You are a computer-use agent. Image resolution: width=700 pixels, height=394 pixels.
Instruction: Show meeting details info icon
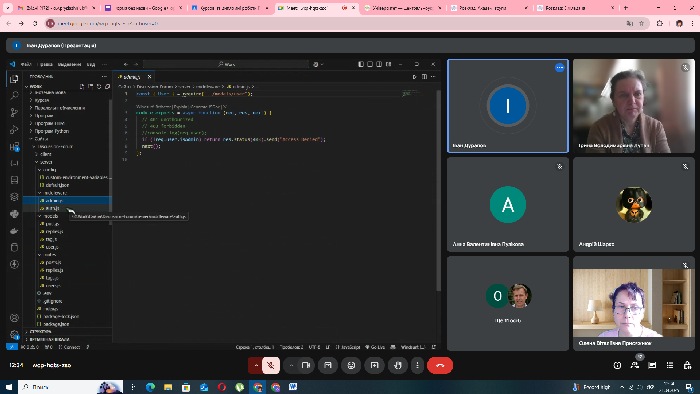pos(617,365)
